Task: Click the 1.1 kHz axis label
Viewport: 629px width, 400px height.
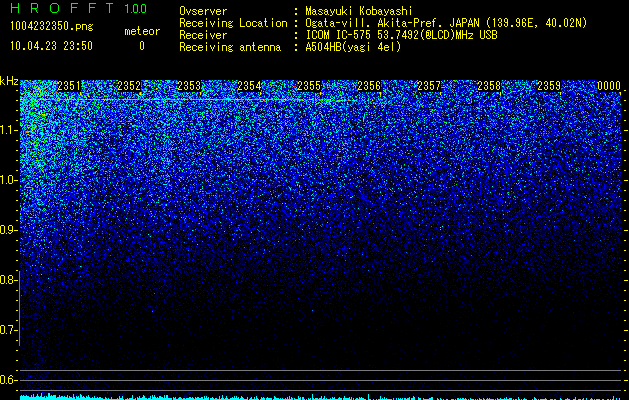Action: point(8,130)
